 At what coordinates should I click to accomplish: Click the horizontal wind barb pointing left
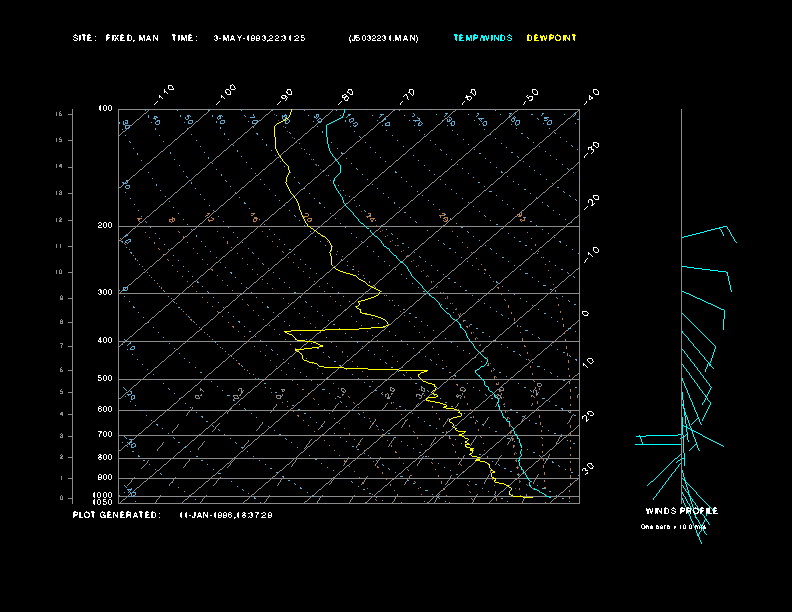click(x=658, y=439)
